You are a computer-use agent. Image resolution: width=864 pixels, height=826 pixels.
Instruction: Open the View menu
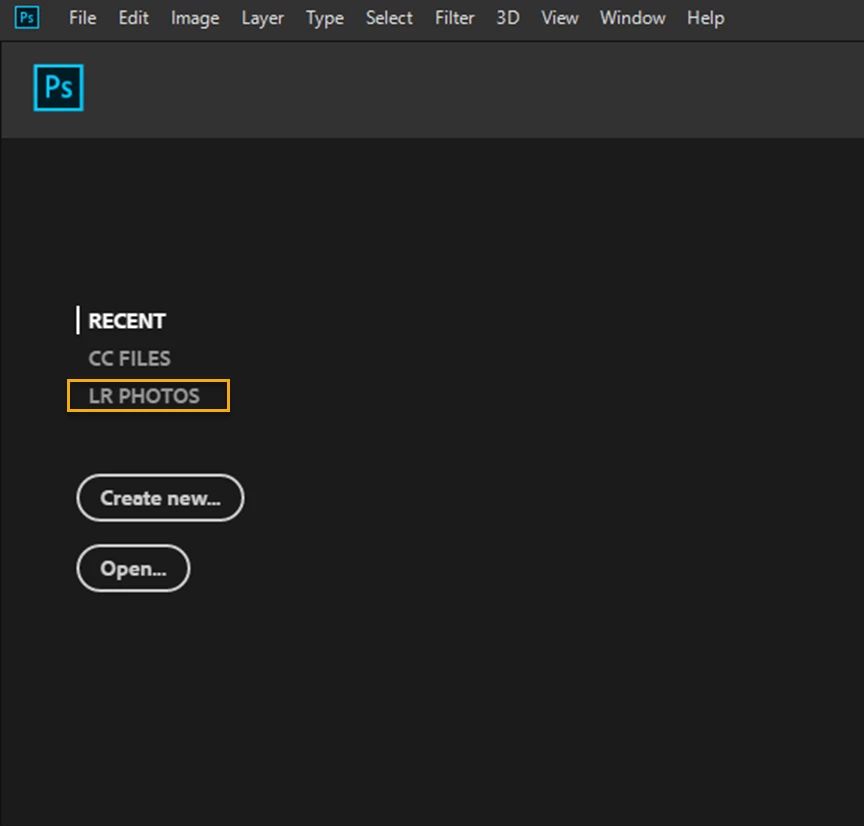tap(560, 18)
